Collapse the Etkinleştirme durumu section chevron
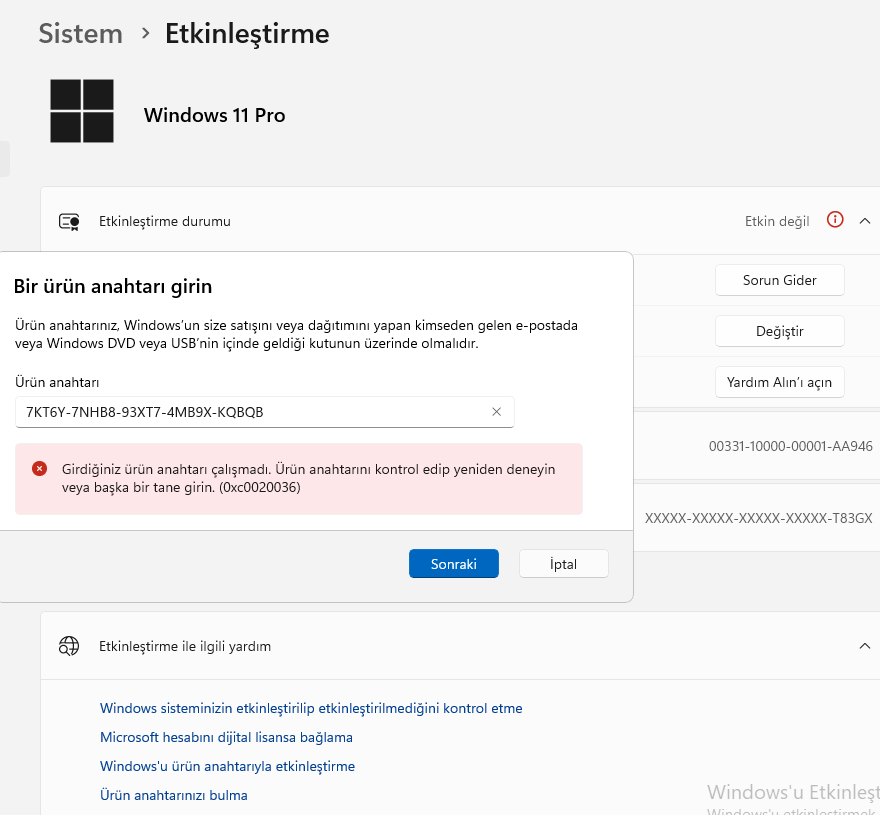 (864, 221)
